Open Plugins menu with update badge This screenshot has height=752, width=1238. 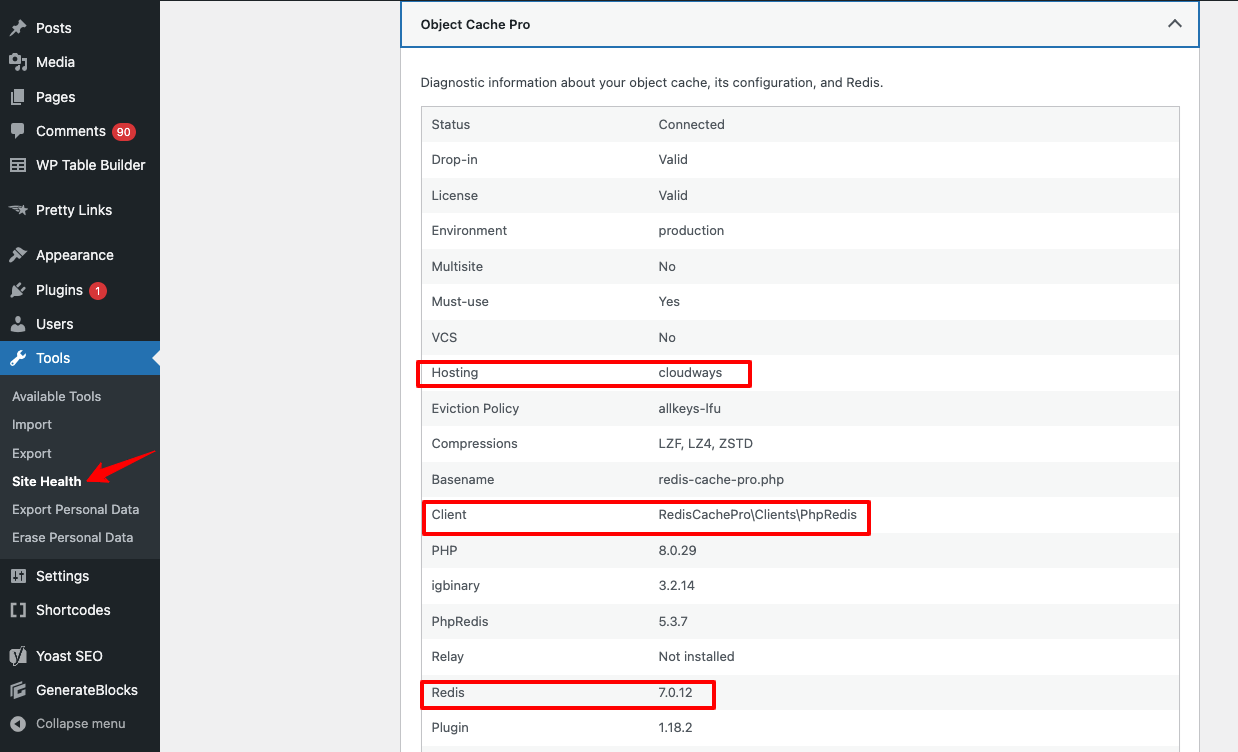point(80,290)
